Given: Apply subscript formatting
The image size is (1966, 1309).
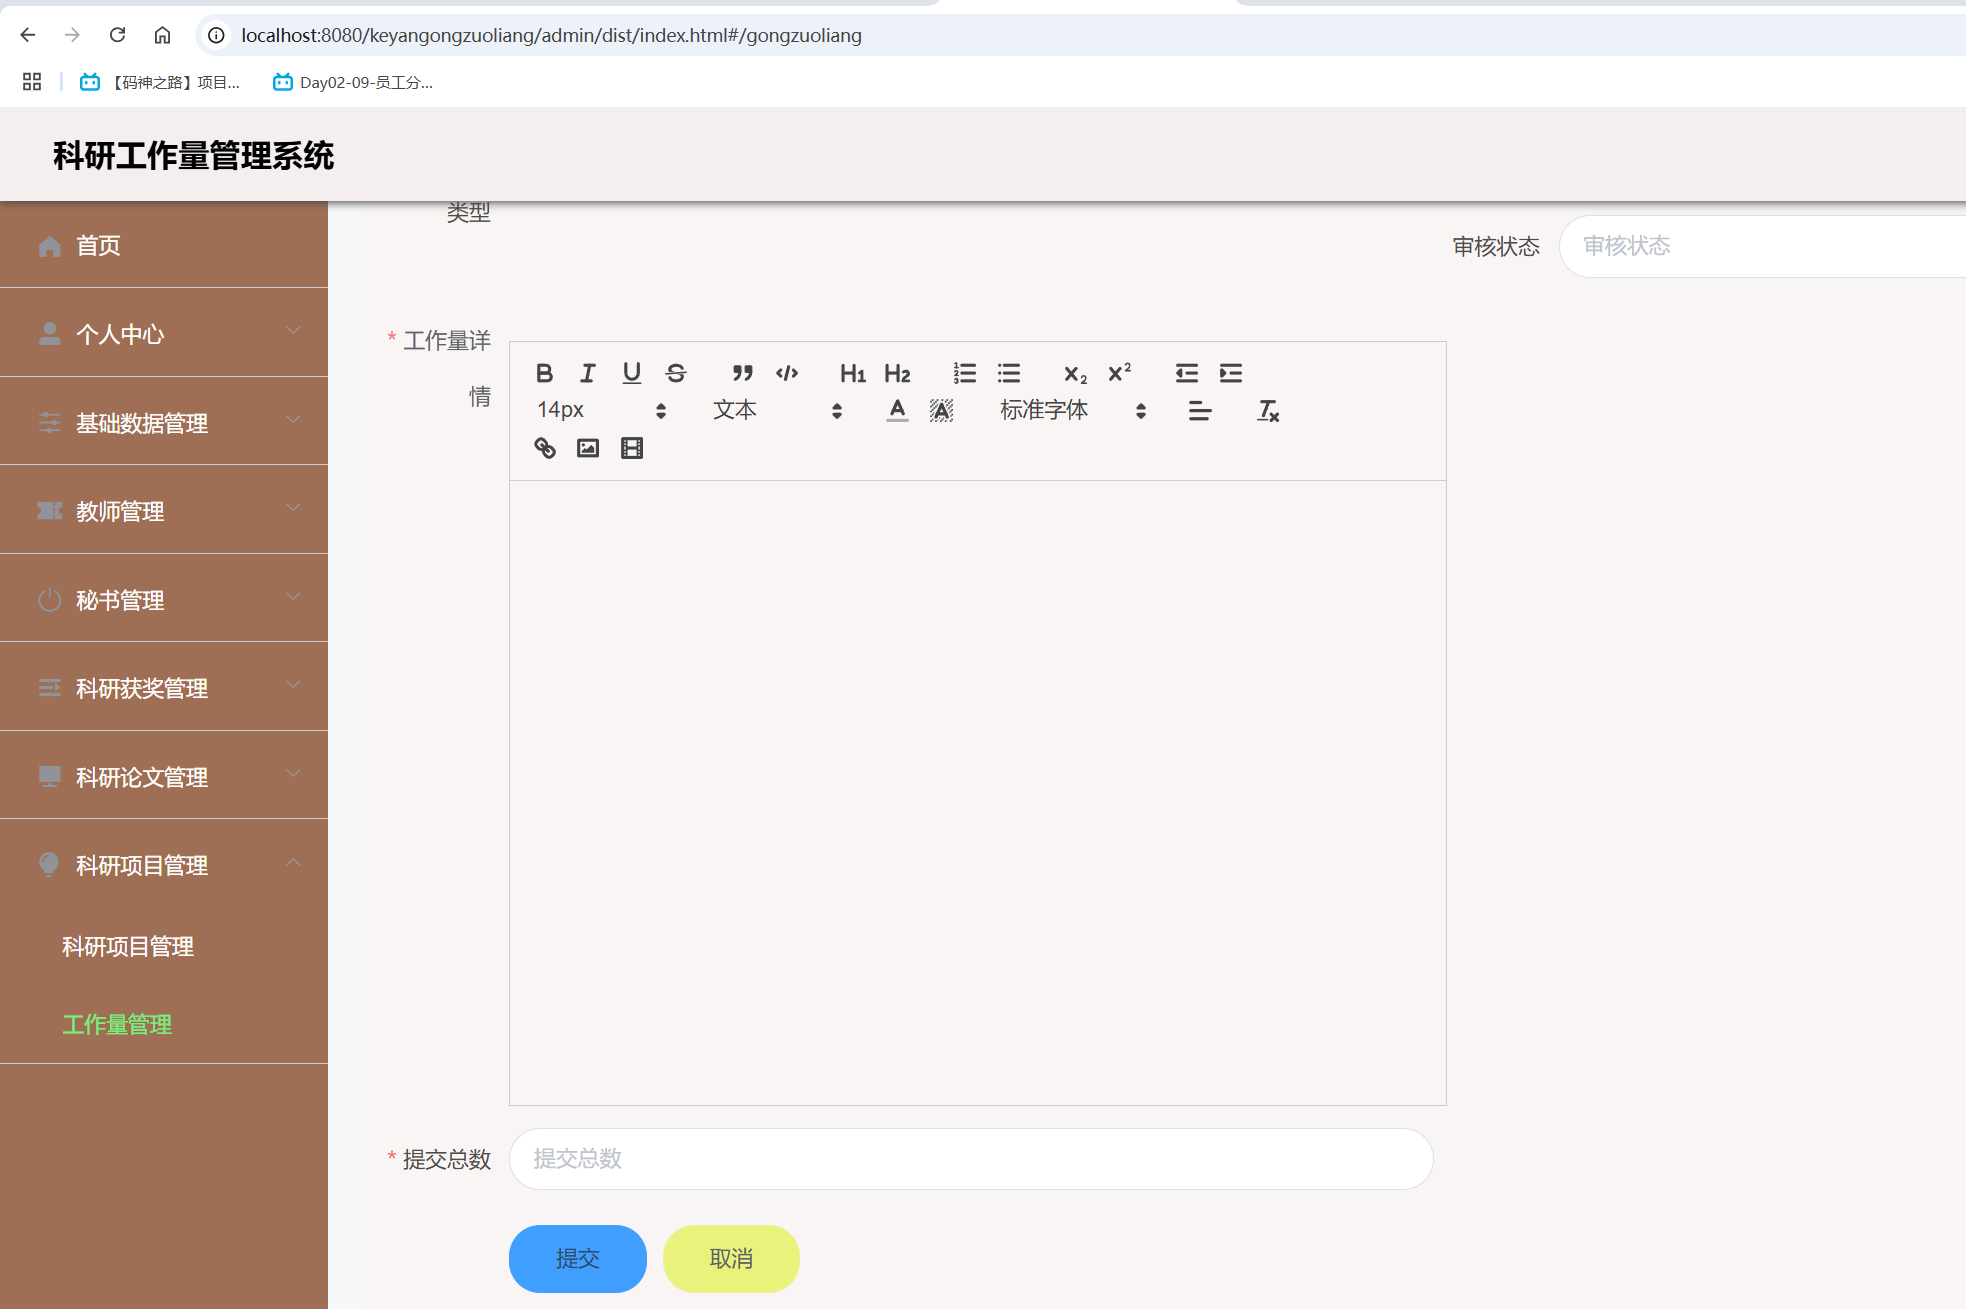Looking at the screenshot, I should [1075, 373].
